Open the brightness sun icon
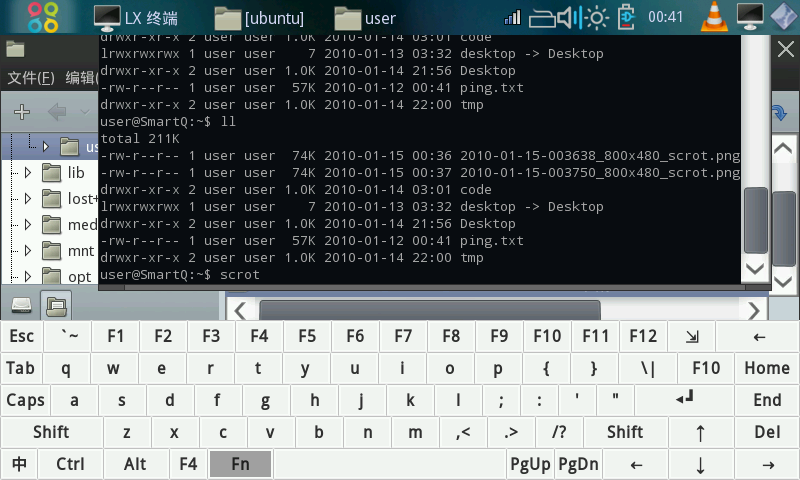Image resolution: width=800 pixels, height=480 pixels. pyautogui.click(x=597, y=17)
